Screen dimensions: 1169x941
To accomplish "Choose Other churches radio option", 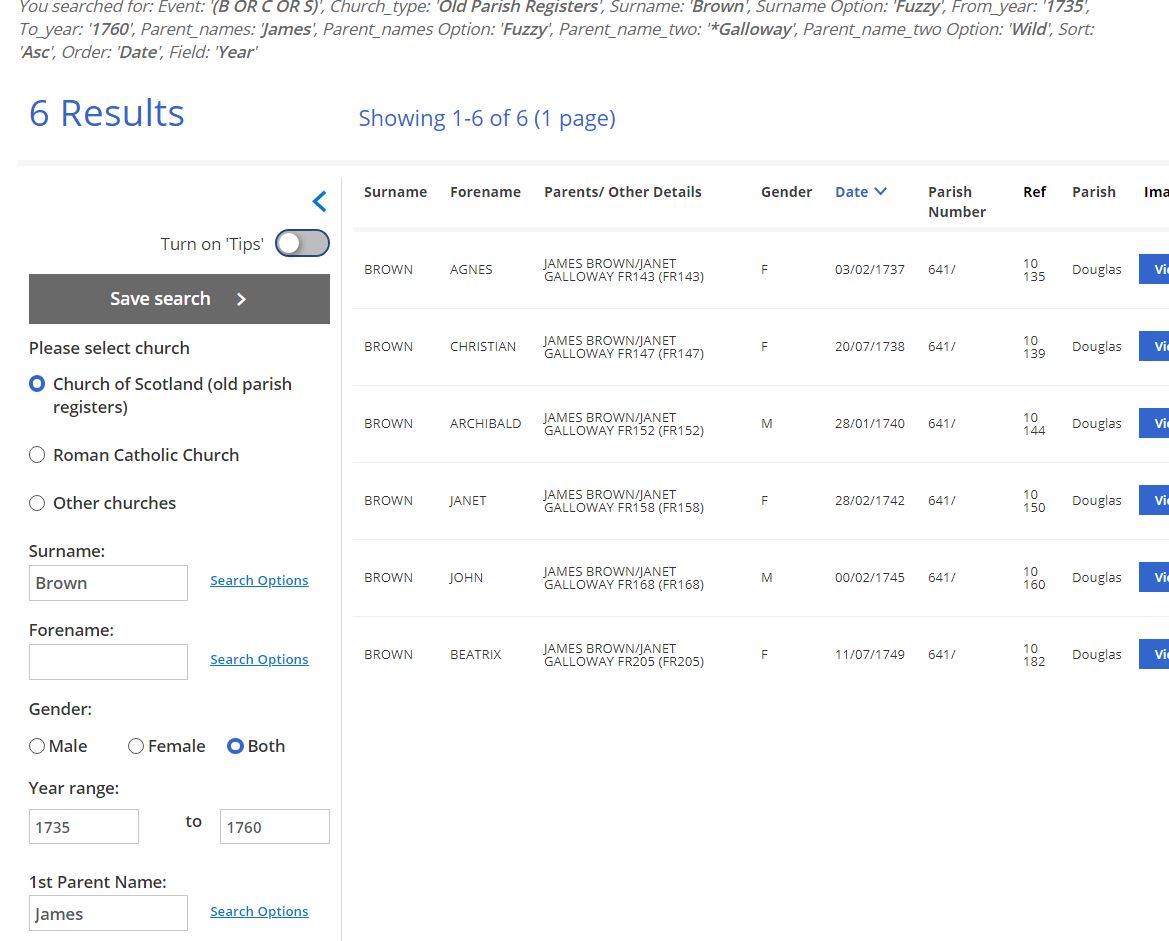I will pyautogui.click(x=38, y=503).
